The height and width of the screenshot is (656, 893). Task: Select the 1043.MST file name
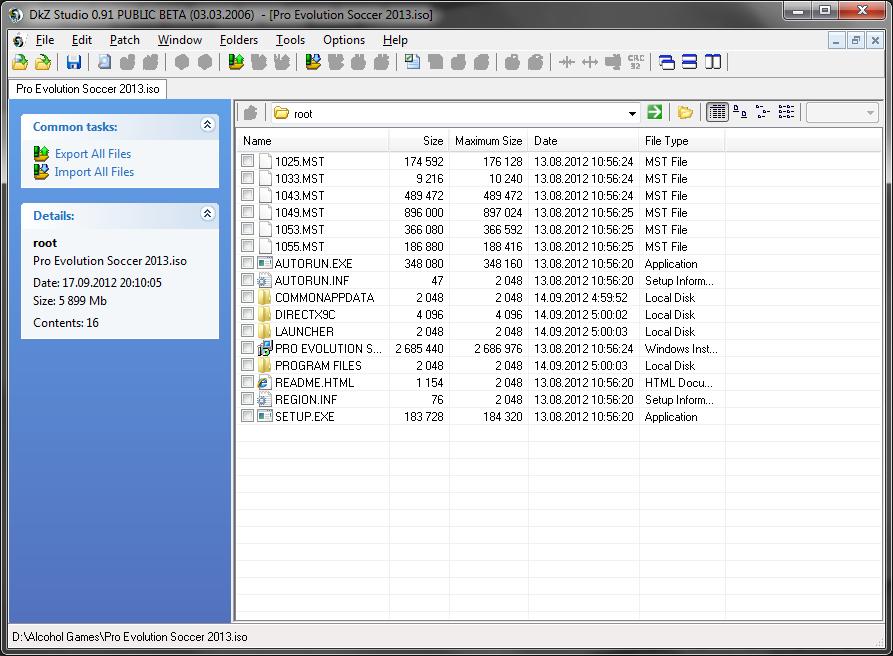click(300, 195)
